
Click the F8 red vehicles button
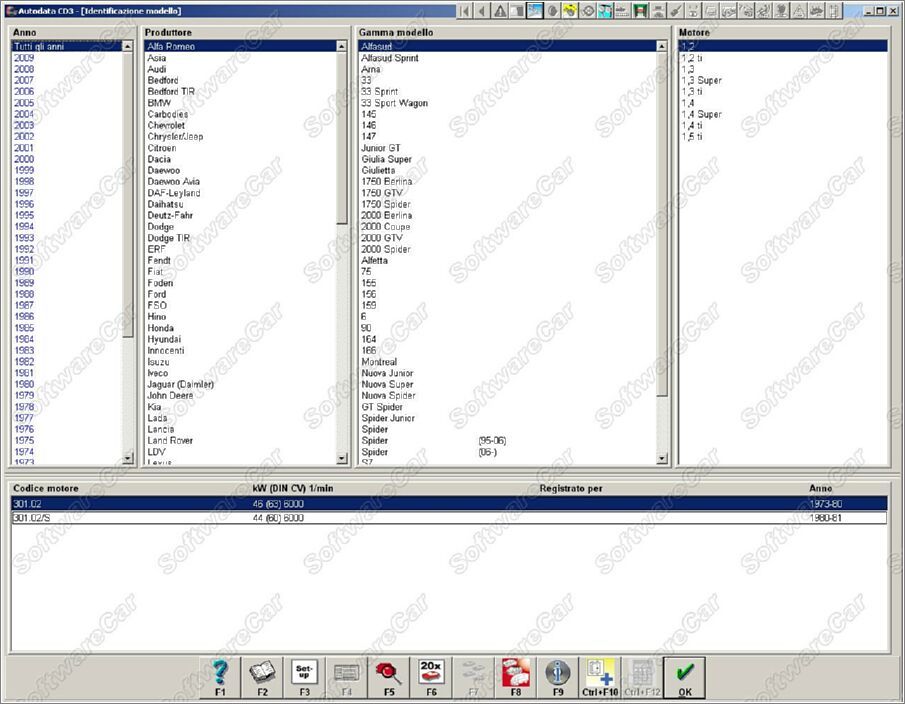(515, 677)
